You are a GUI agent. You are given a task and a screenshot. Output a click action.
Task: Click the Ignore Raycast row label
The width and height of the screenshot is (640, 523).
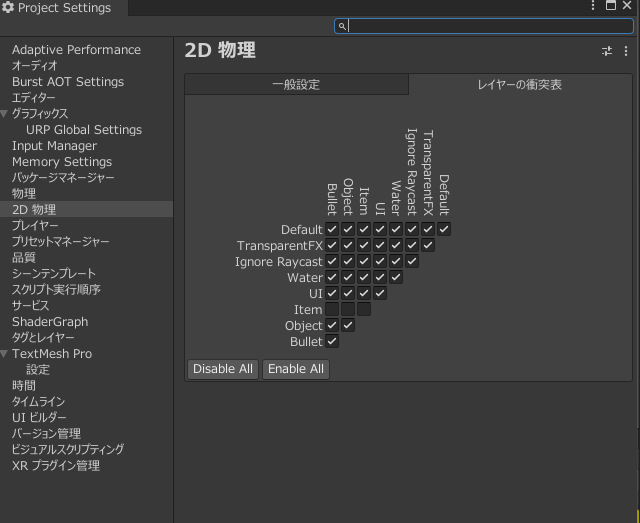click(279, 262)
